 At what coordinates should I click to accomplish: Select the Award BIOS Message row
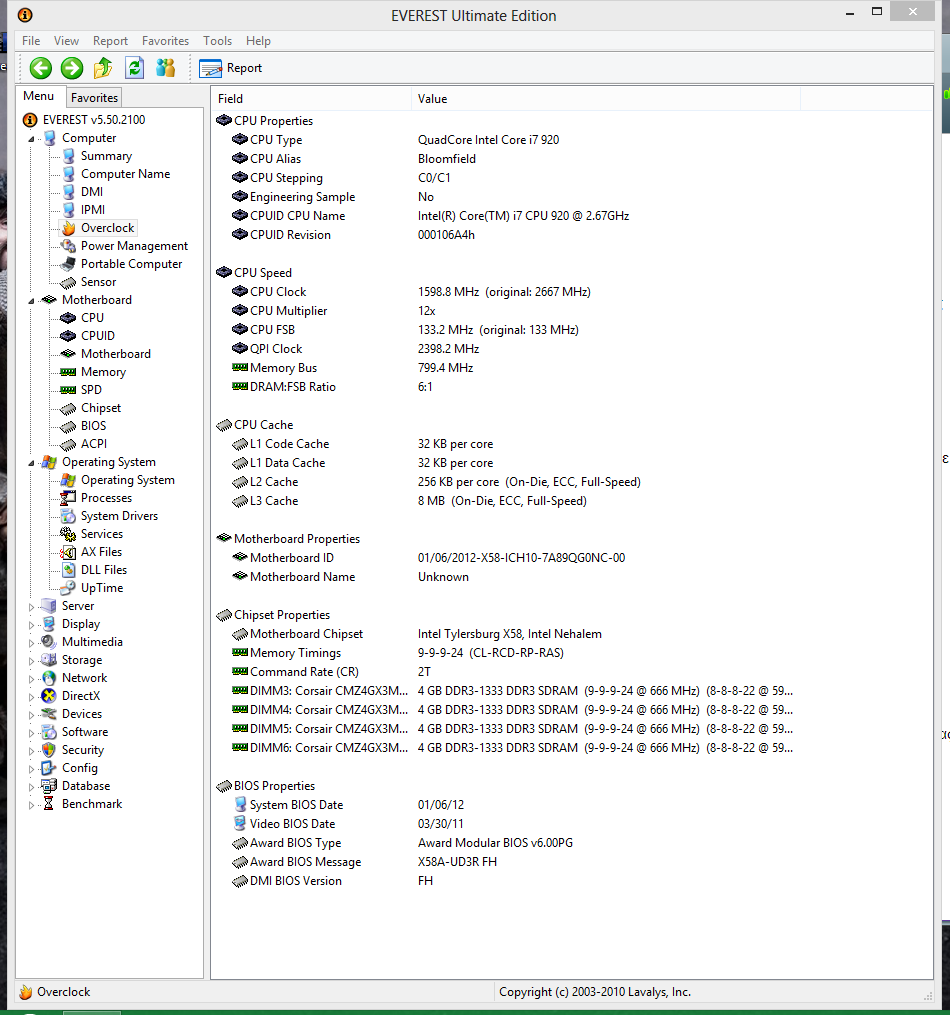tap(507, 862)
